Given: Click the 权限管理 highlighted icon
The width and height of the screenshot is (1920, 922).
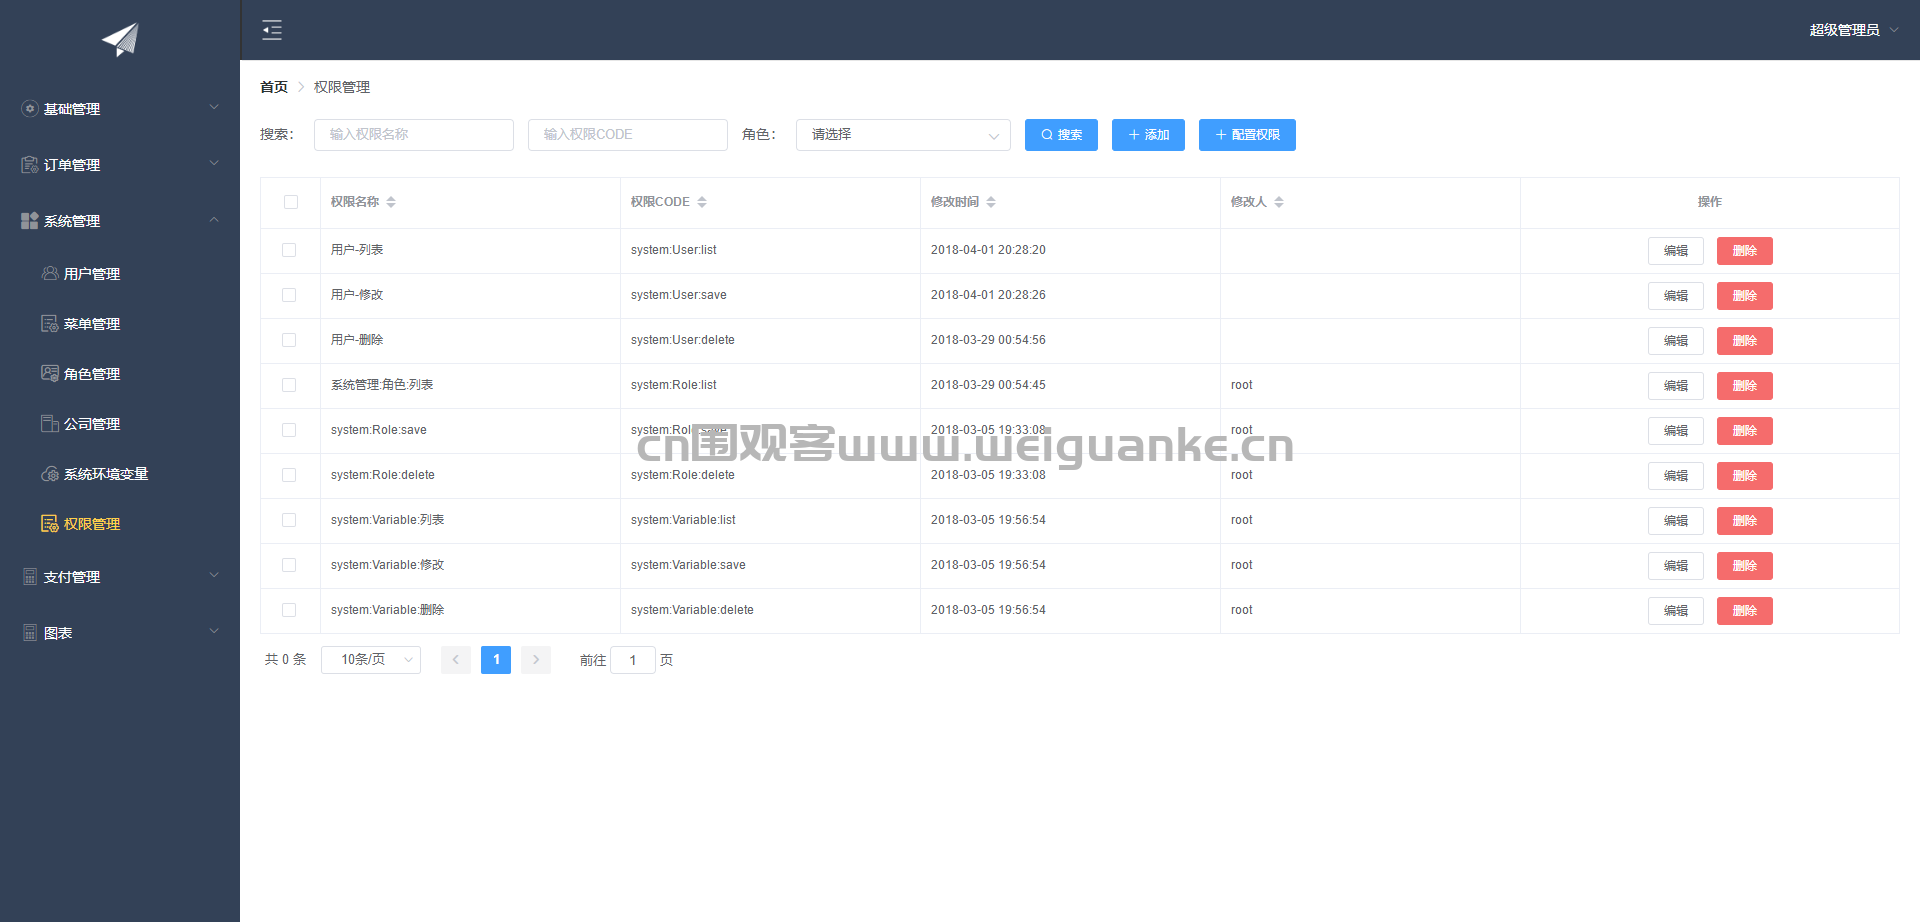Looking at the screenshot, I should pyautogui.click(x=50, y=524).
